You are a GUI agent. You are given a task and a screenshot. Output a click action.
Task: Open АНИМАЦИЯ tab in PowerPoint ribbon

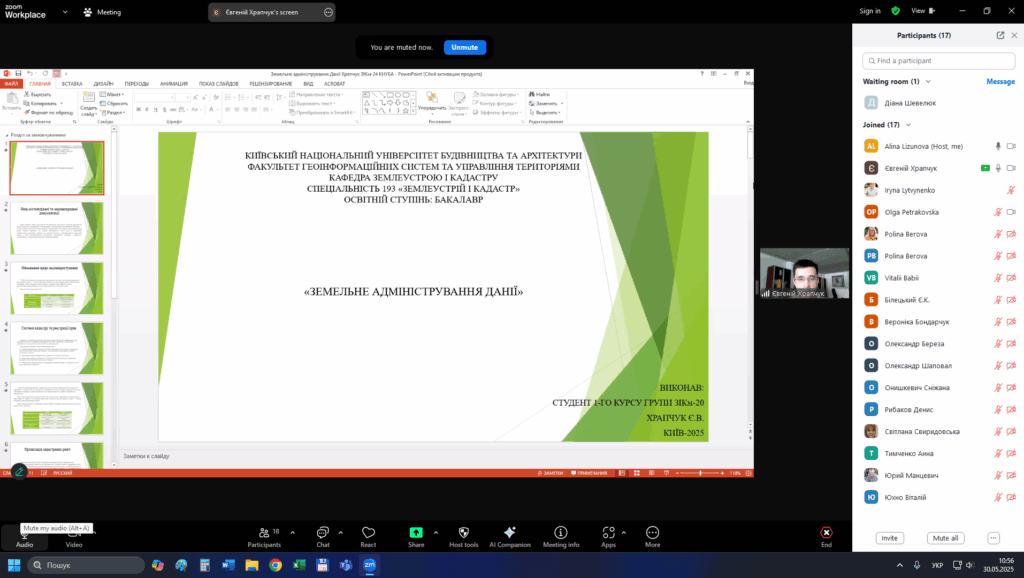click(174, 84)
